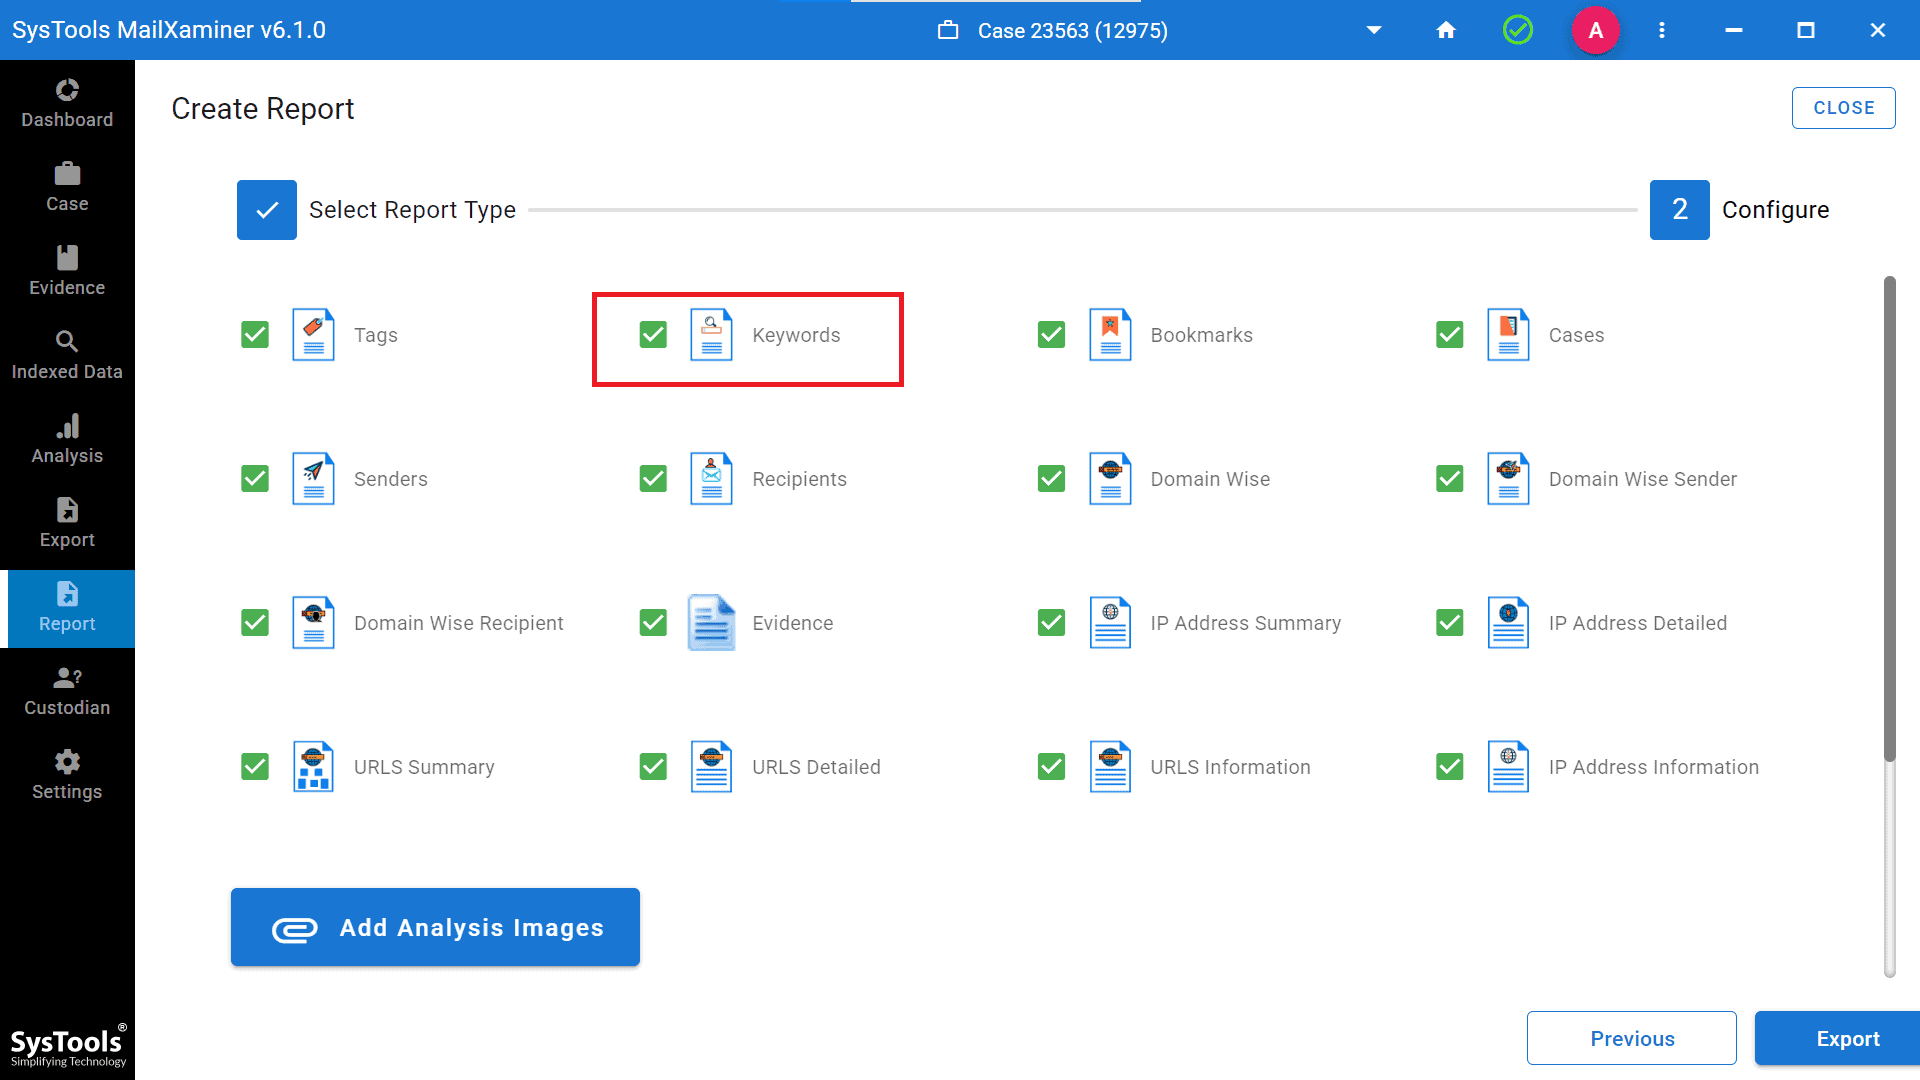Click the Recipients report icon
The height and width of the screenshot is (1080, 1920).
711,478
